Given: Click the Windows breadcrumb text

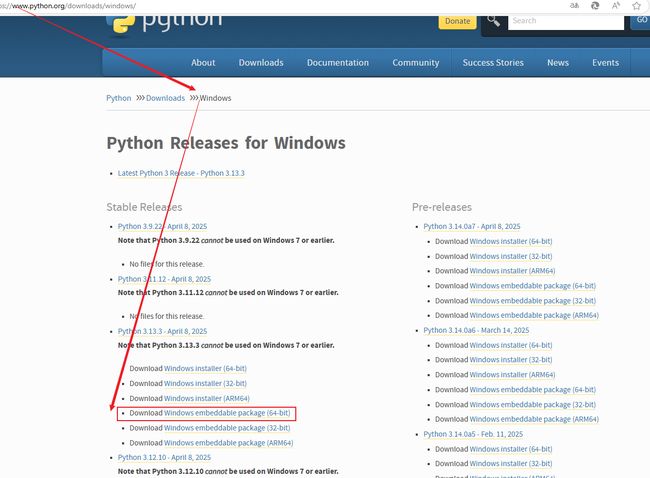Looking at the screenshot, I should (216, 98).
